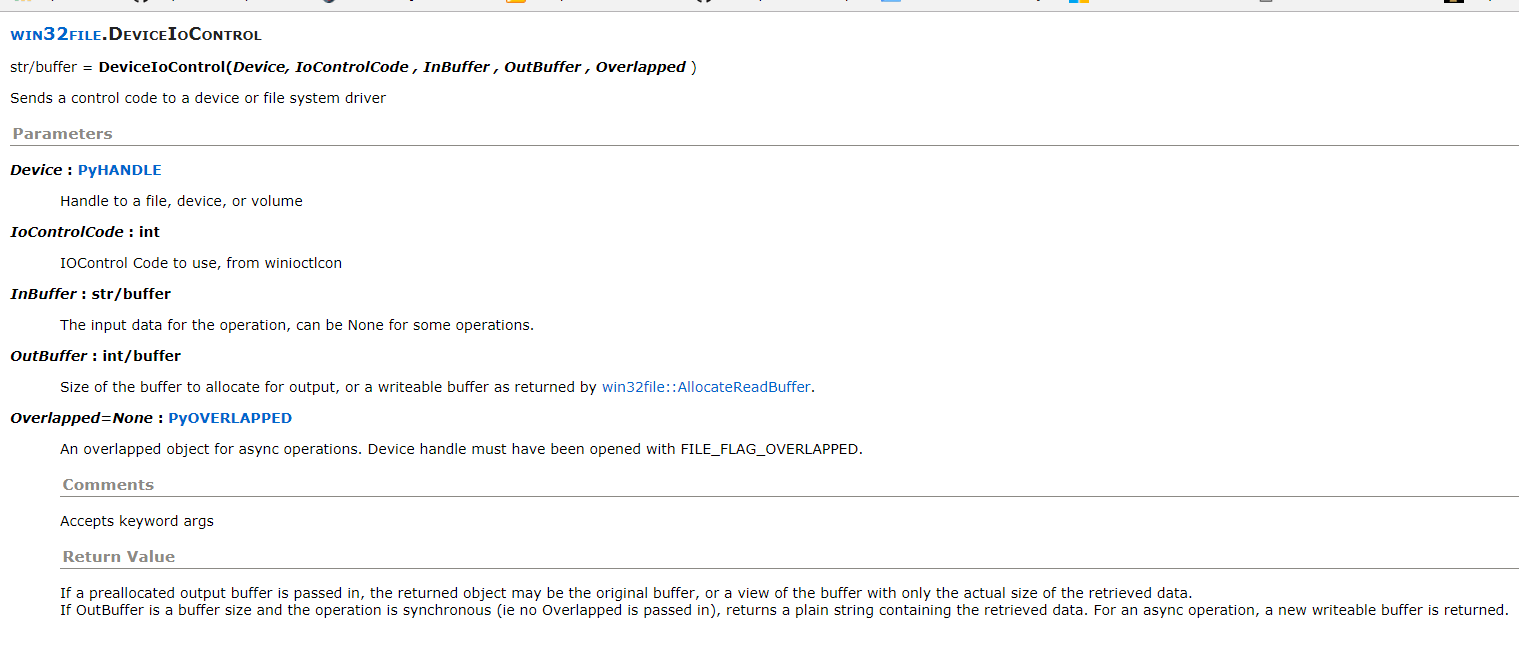Viewport: 1519px width, 654px height.
Task: Click the Accepts keyword args comment
Action: [x=137, y=521]
